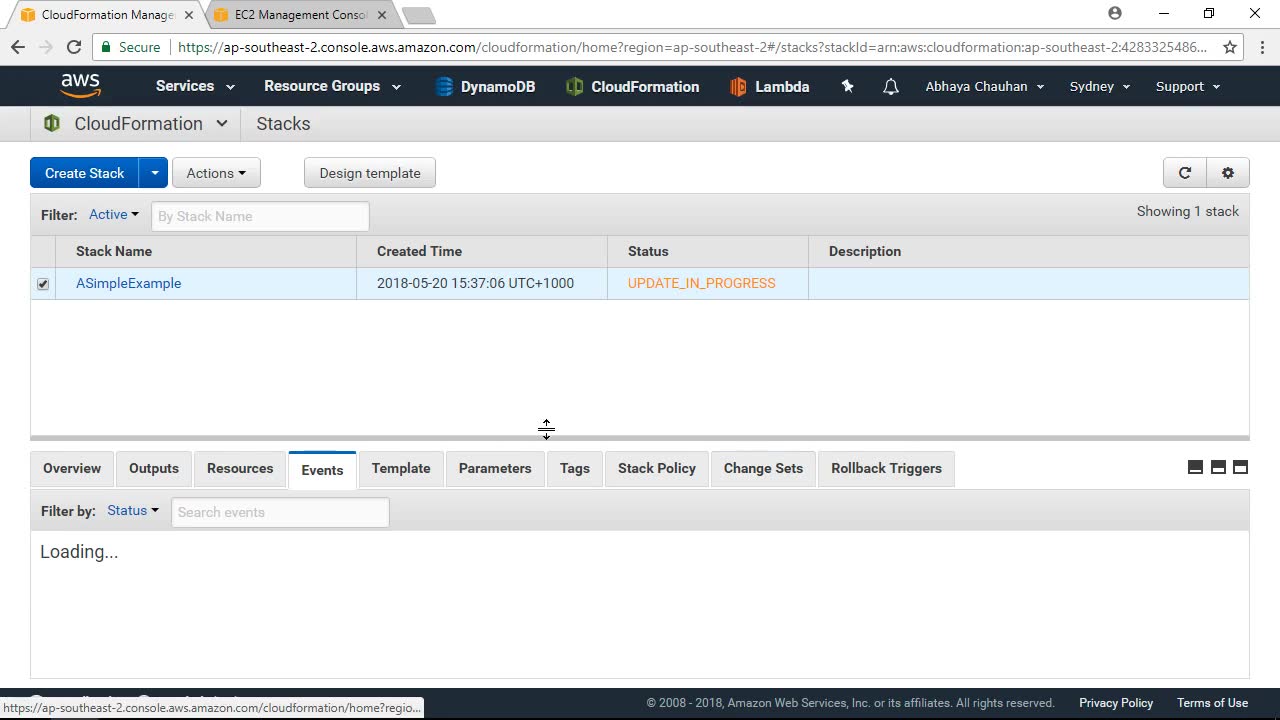Focus the Search events field
Viewport: 1280px width, 720px height.
[x=280, y=512]
